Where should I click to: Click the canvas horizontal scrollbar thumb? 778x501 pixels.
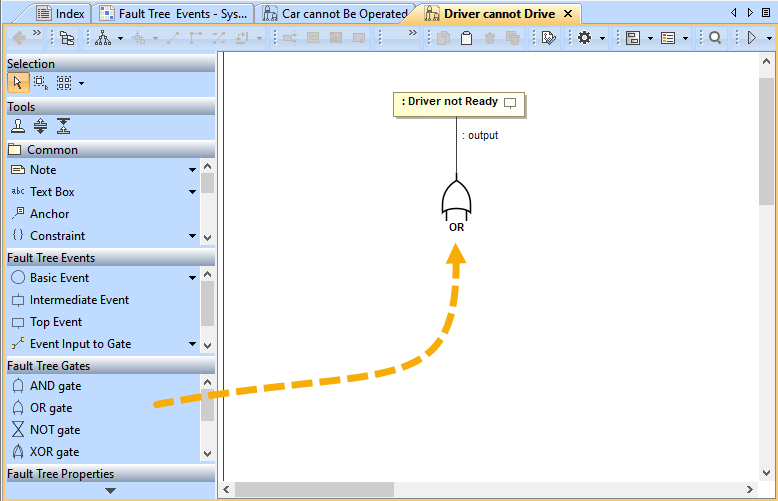pyautogui.click(x=314, y=490)
